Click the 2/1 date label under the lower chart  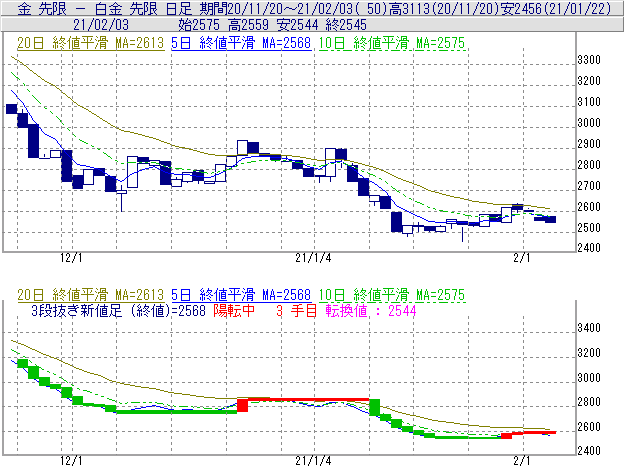click(522, 461)
